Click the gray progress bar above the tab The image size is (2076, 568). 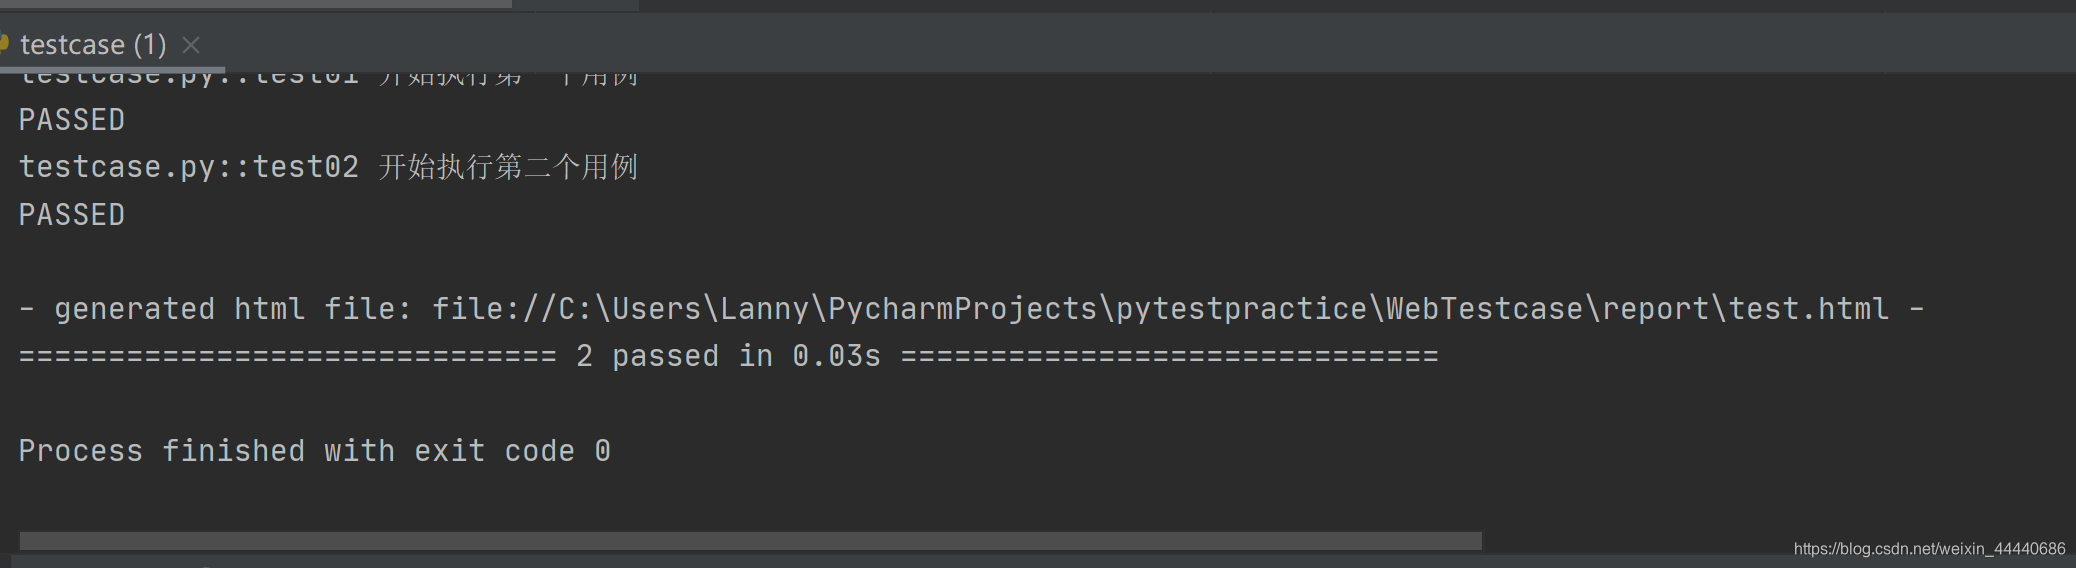[256, 4]
